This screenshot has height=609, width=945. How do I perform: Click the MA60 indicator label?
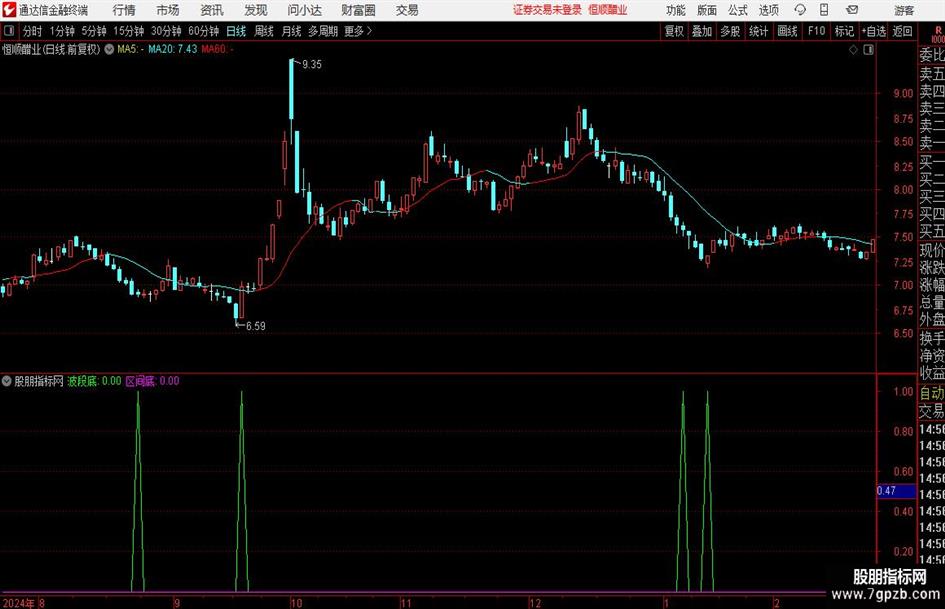[x=217, y=49]
